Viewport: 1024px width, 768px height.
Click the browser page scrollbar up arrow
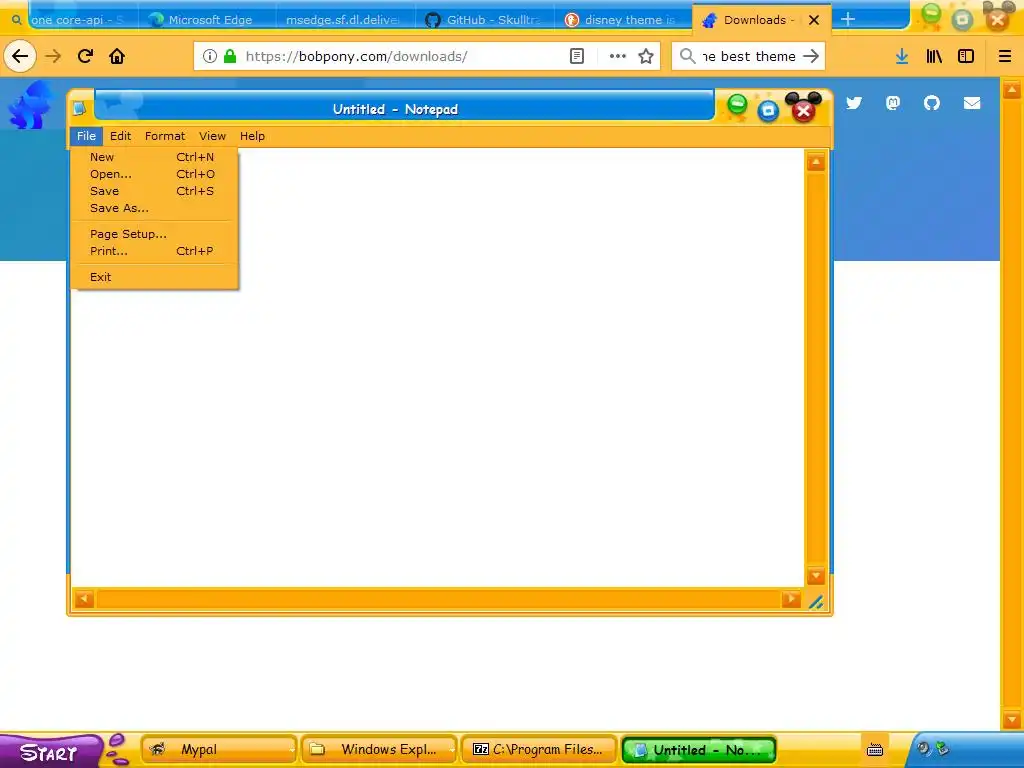pos(1012,89)
